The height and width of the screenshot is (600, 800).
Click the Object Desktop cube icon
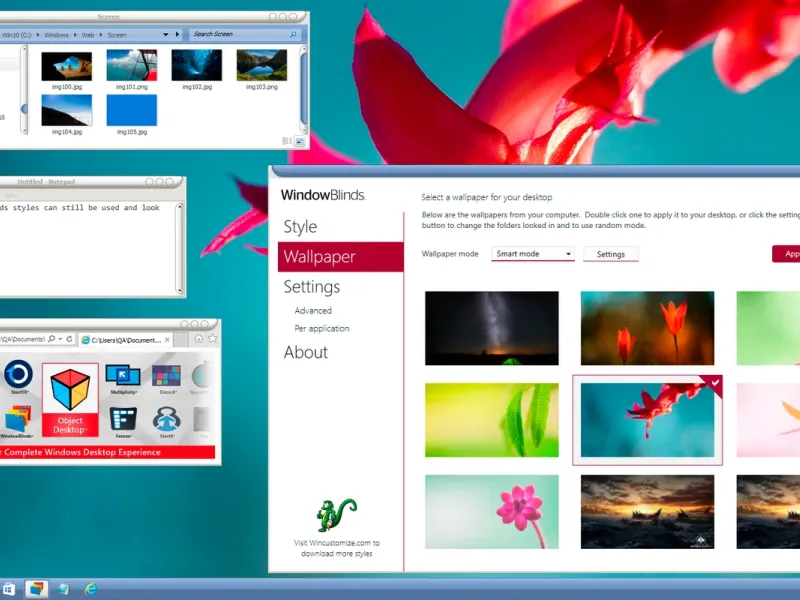70,390
